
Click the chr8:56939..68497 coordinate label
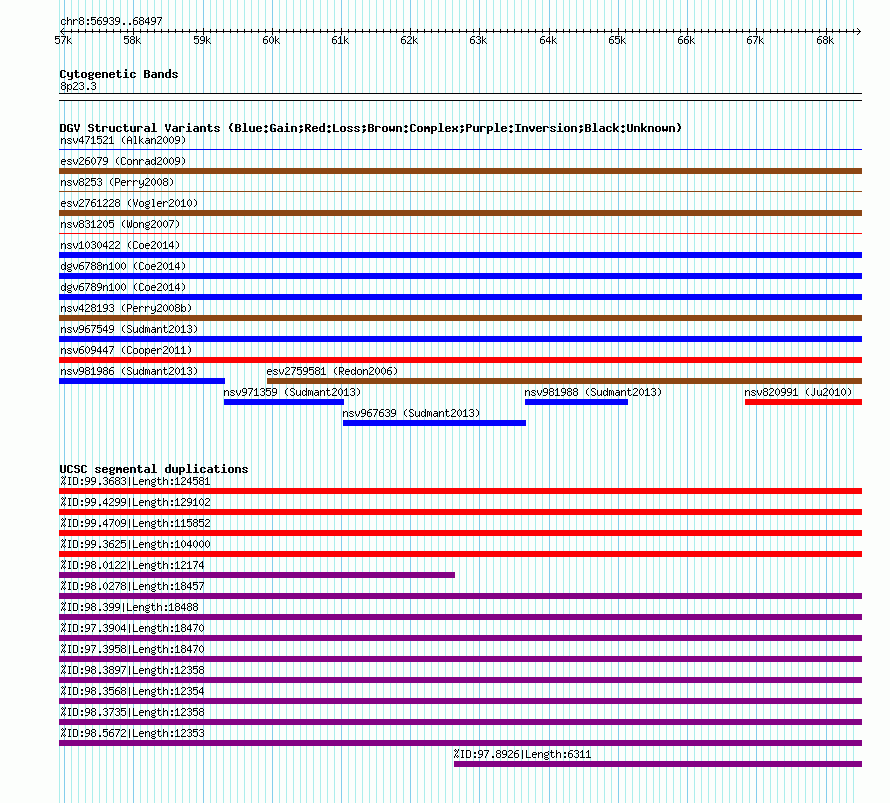(111, 21)
